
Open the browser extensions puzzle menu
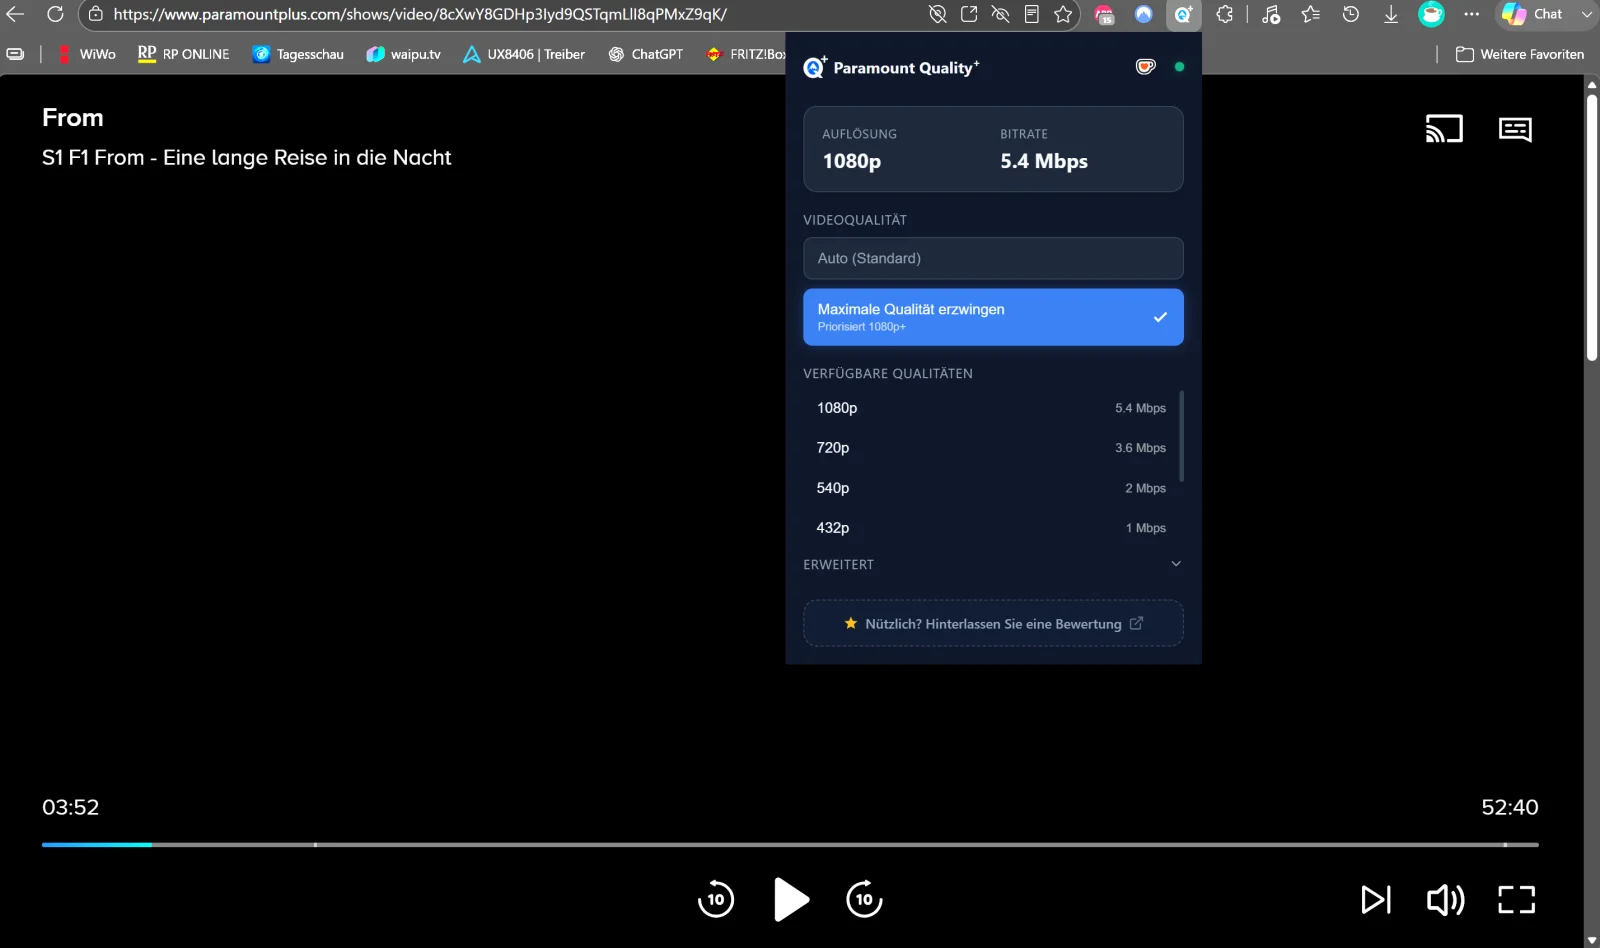pyautogui.click(x=1224, y=14)
